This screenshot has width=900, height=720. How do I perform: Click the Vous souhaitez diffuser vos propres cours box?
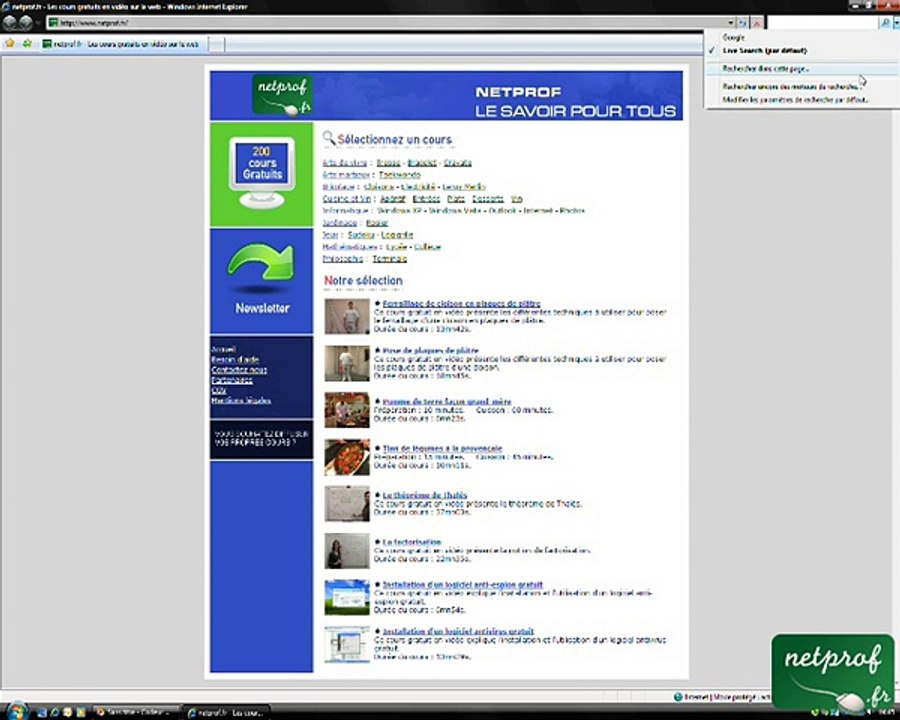tap(261, 439)
